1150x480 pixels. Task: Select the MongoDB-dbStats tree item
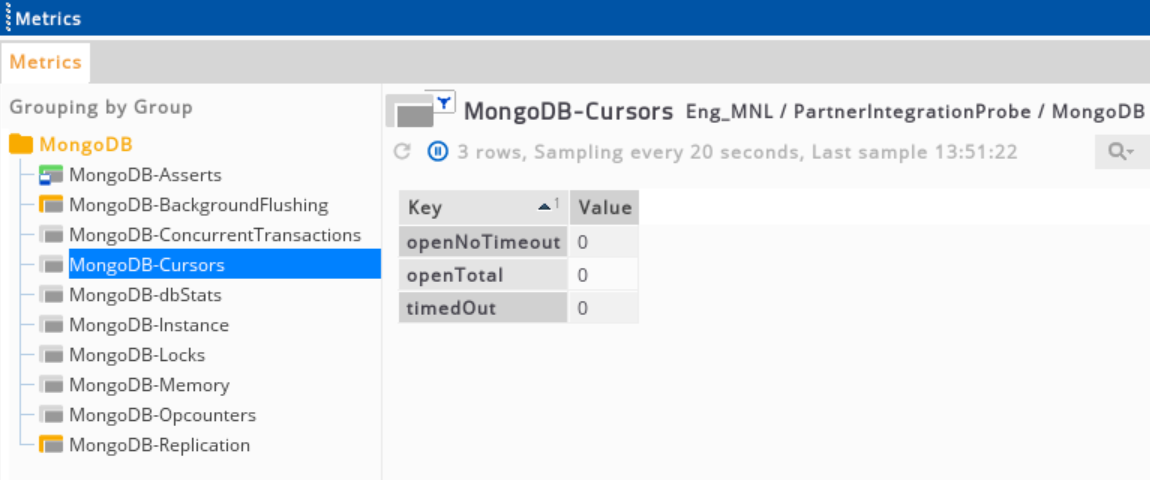coord(145,295)
